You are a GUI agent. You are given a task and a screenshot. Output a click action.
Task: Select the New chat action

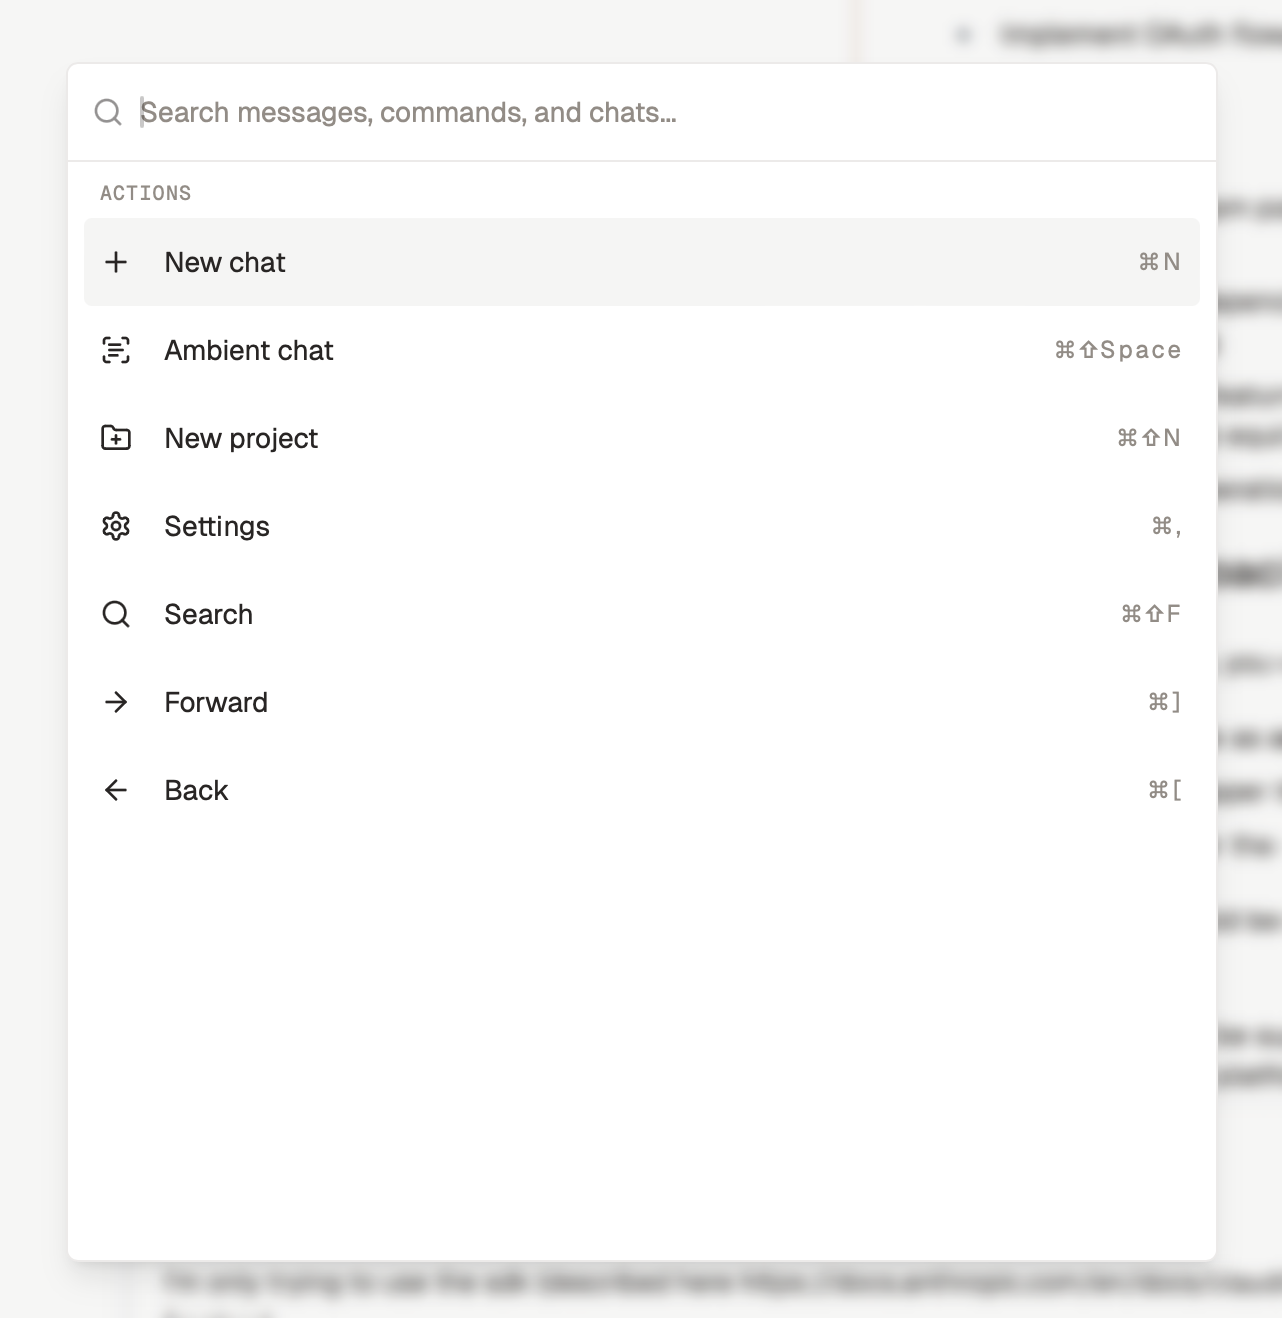point(225,262)
